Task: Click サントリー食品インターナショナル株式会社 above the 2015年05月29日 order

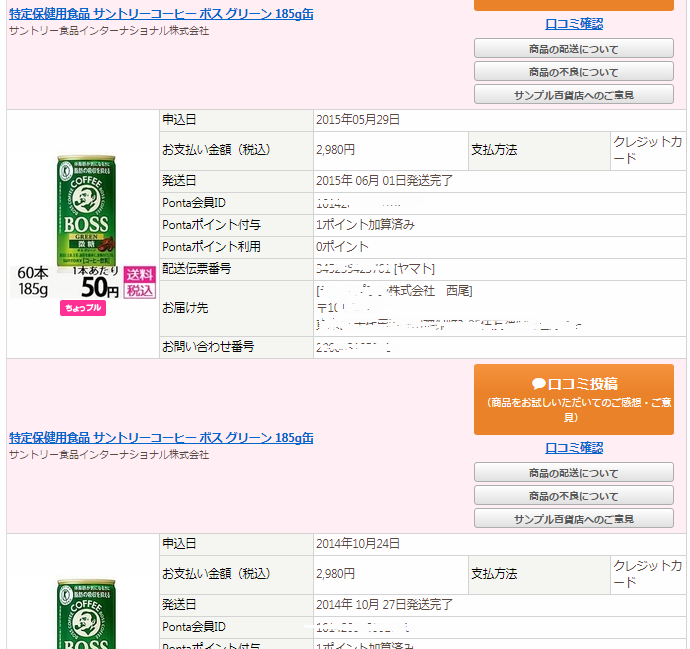Action: (x=109, y=31)
